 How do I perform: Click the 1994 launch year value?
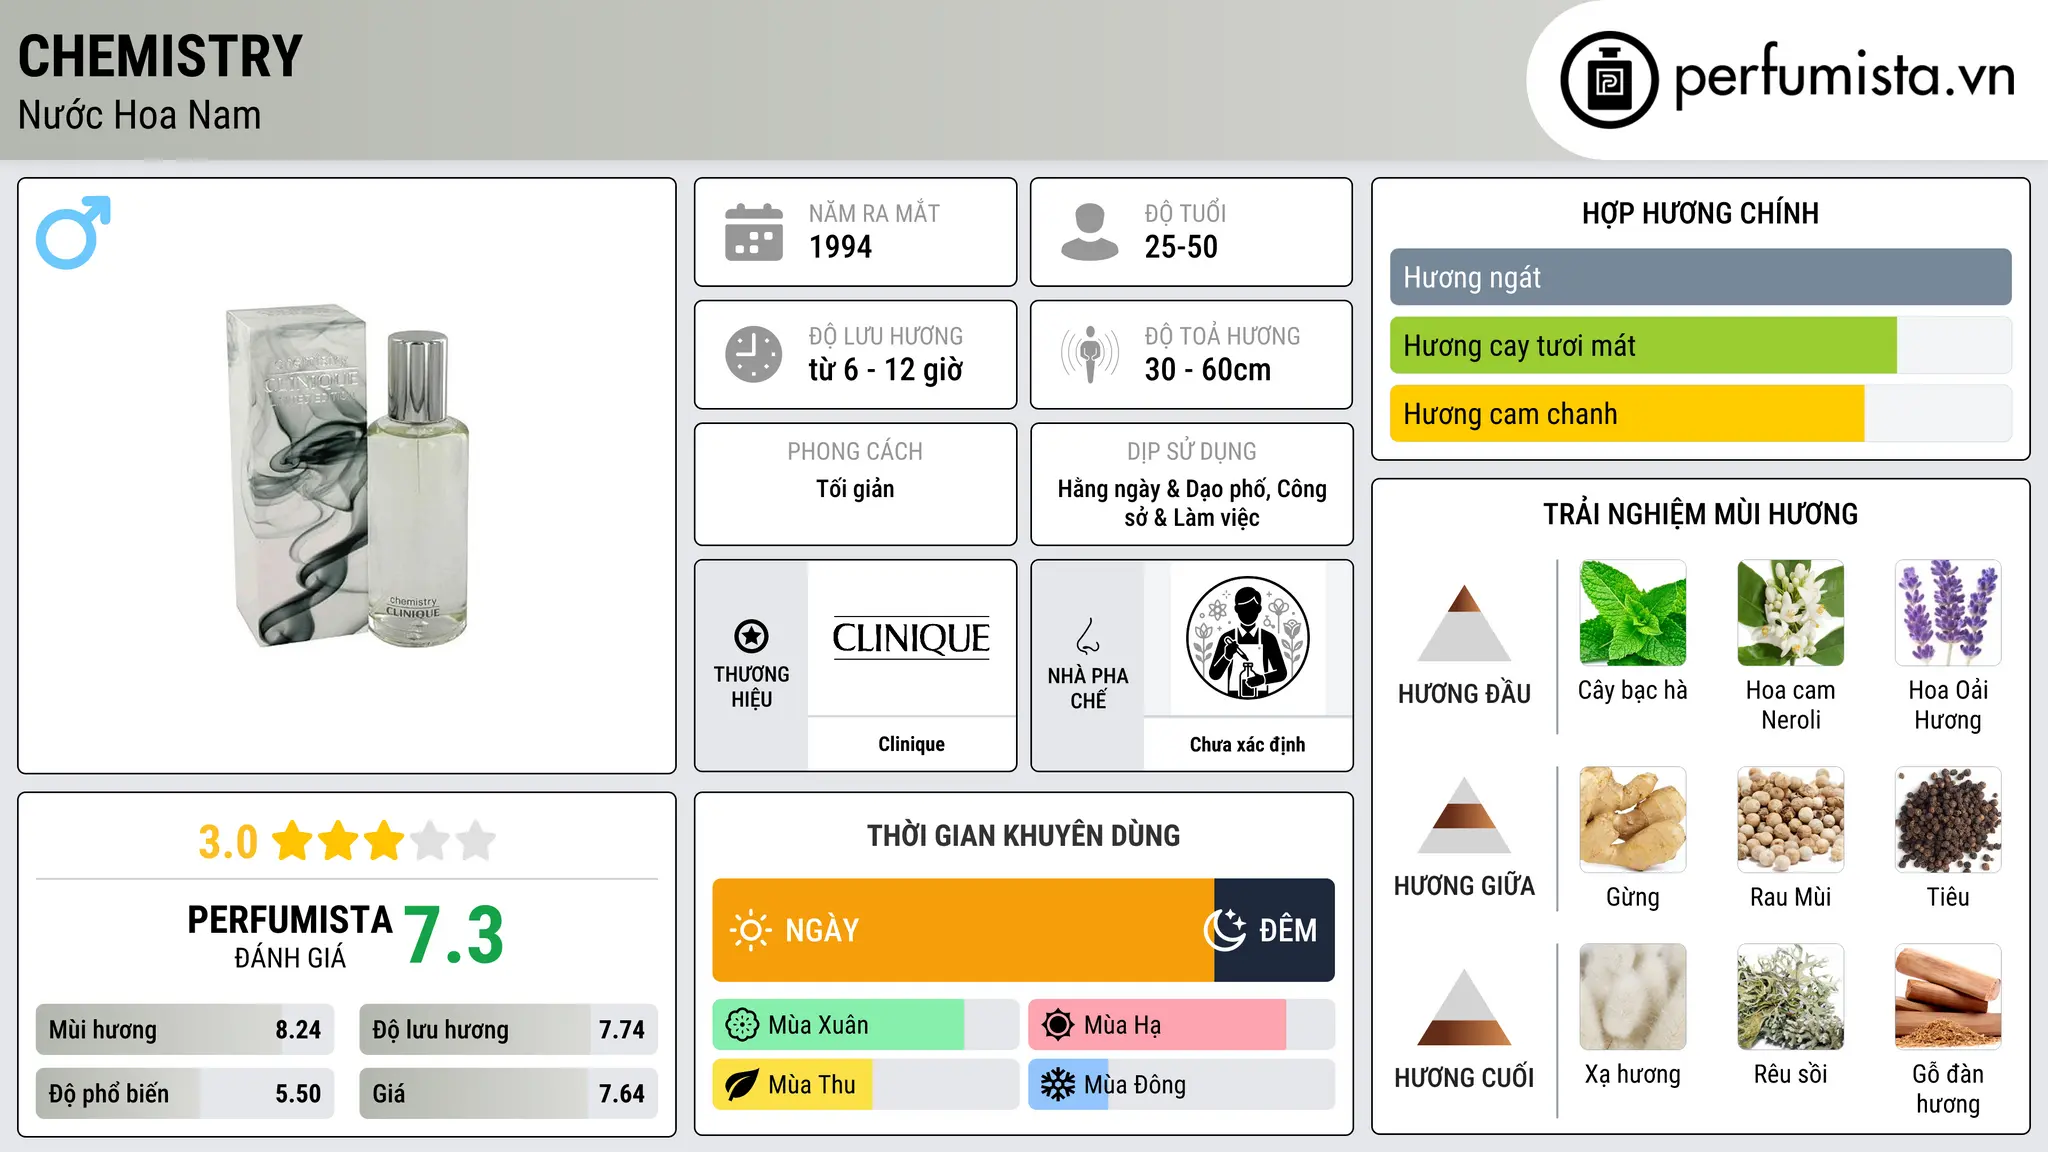tap(840, 247)
